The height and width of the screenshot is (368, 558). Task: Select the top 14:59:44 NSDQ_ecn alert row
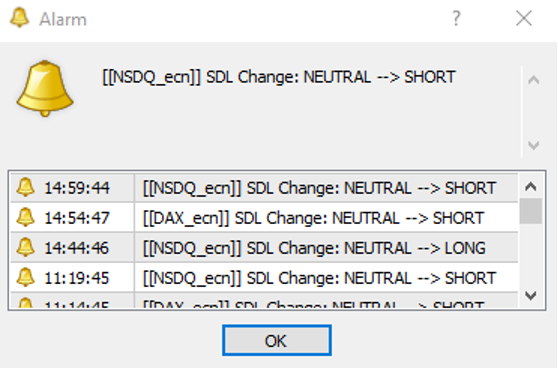click(x=264, y=188)
